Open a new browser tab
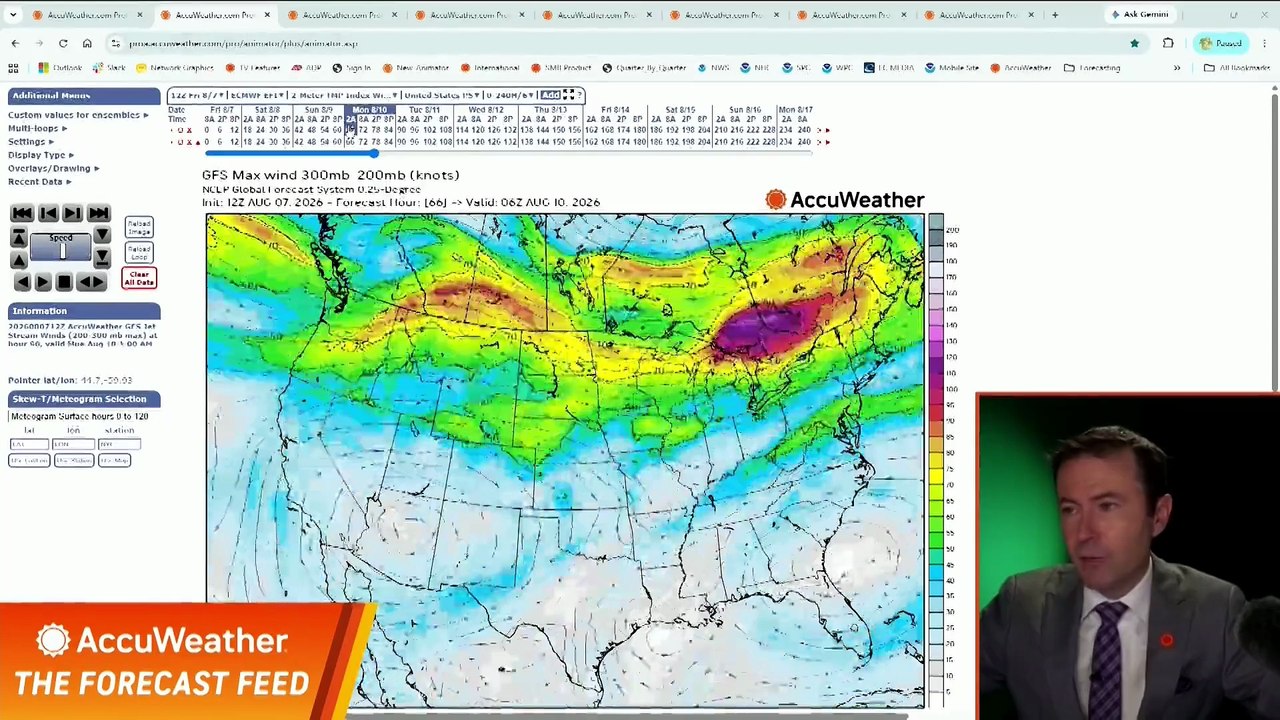This screenshot has height=720, width=1280. [x=1055, y=15]
